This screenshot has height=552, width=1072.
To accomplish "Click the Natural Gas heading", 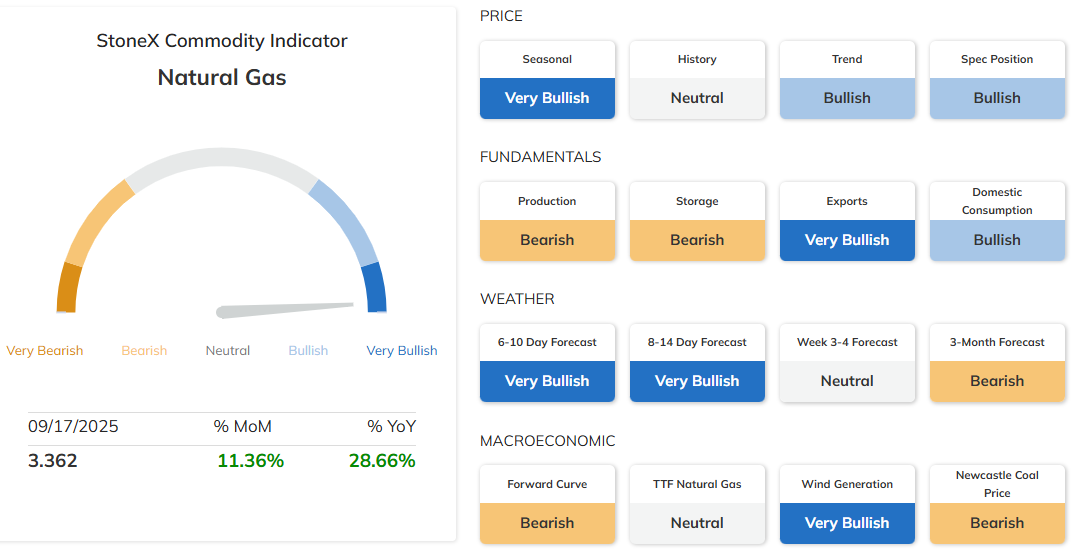I will [x=222, y=77].
